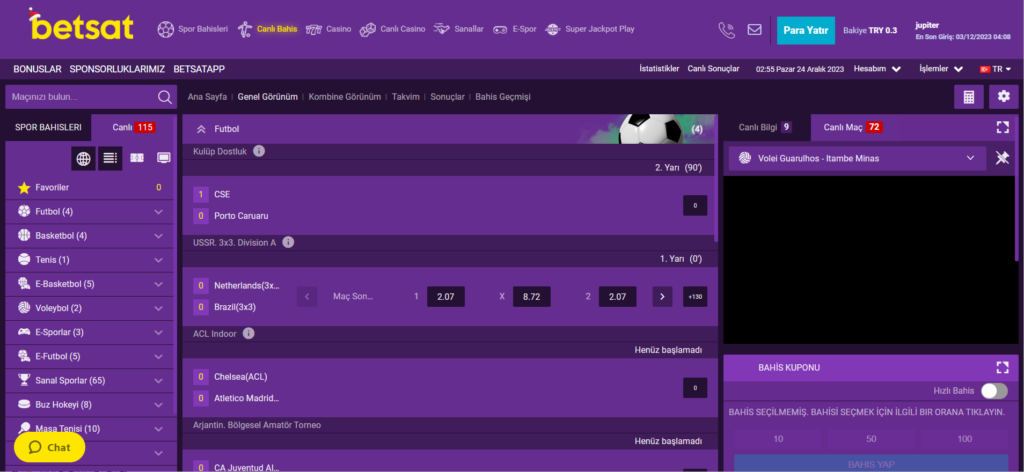Switch to the SPOR BAHISLERI tab
This screenshot has height=472, width=1024.
tap(48, 127)
